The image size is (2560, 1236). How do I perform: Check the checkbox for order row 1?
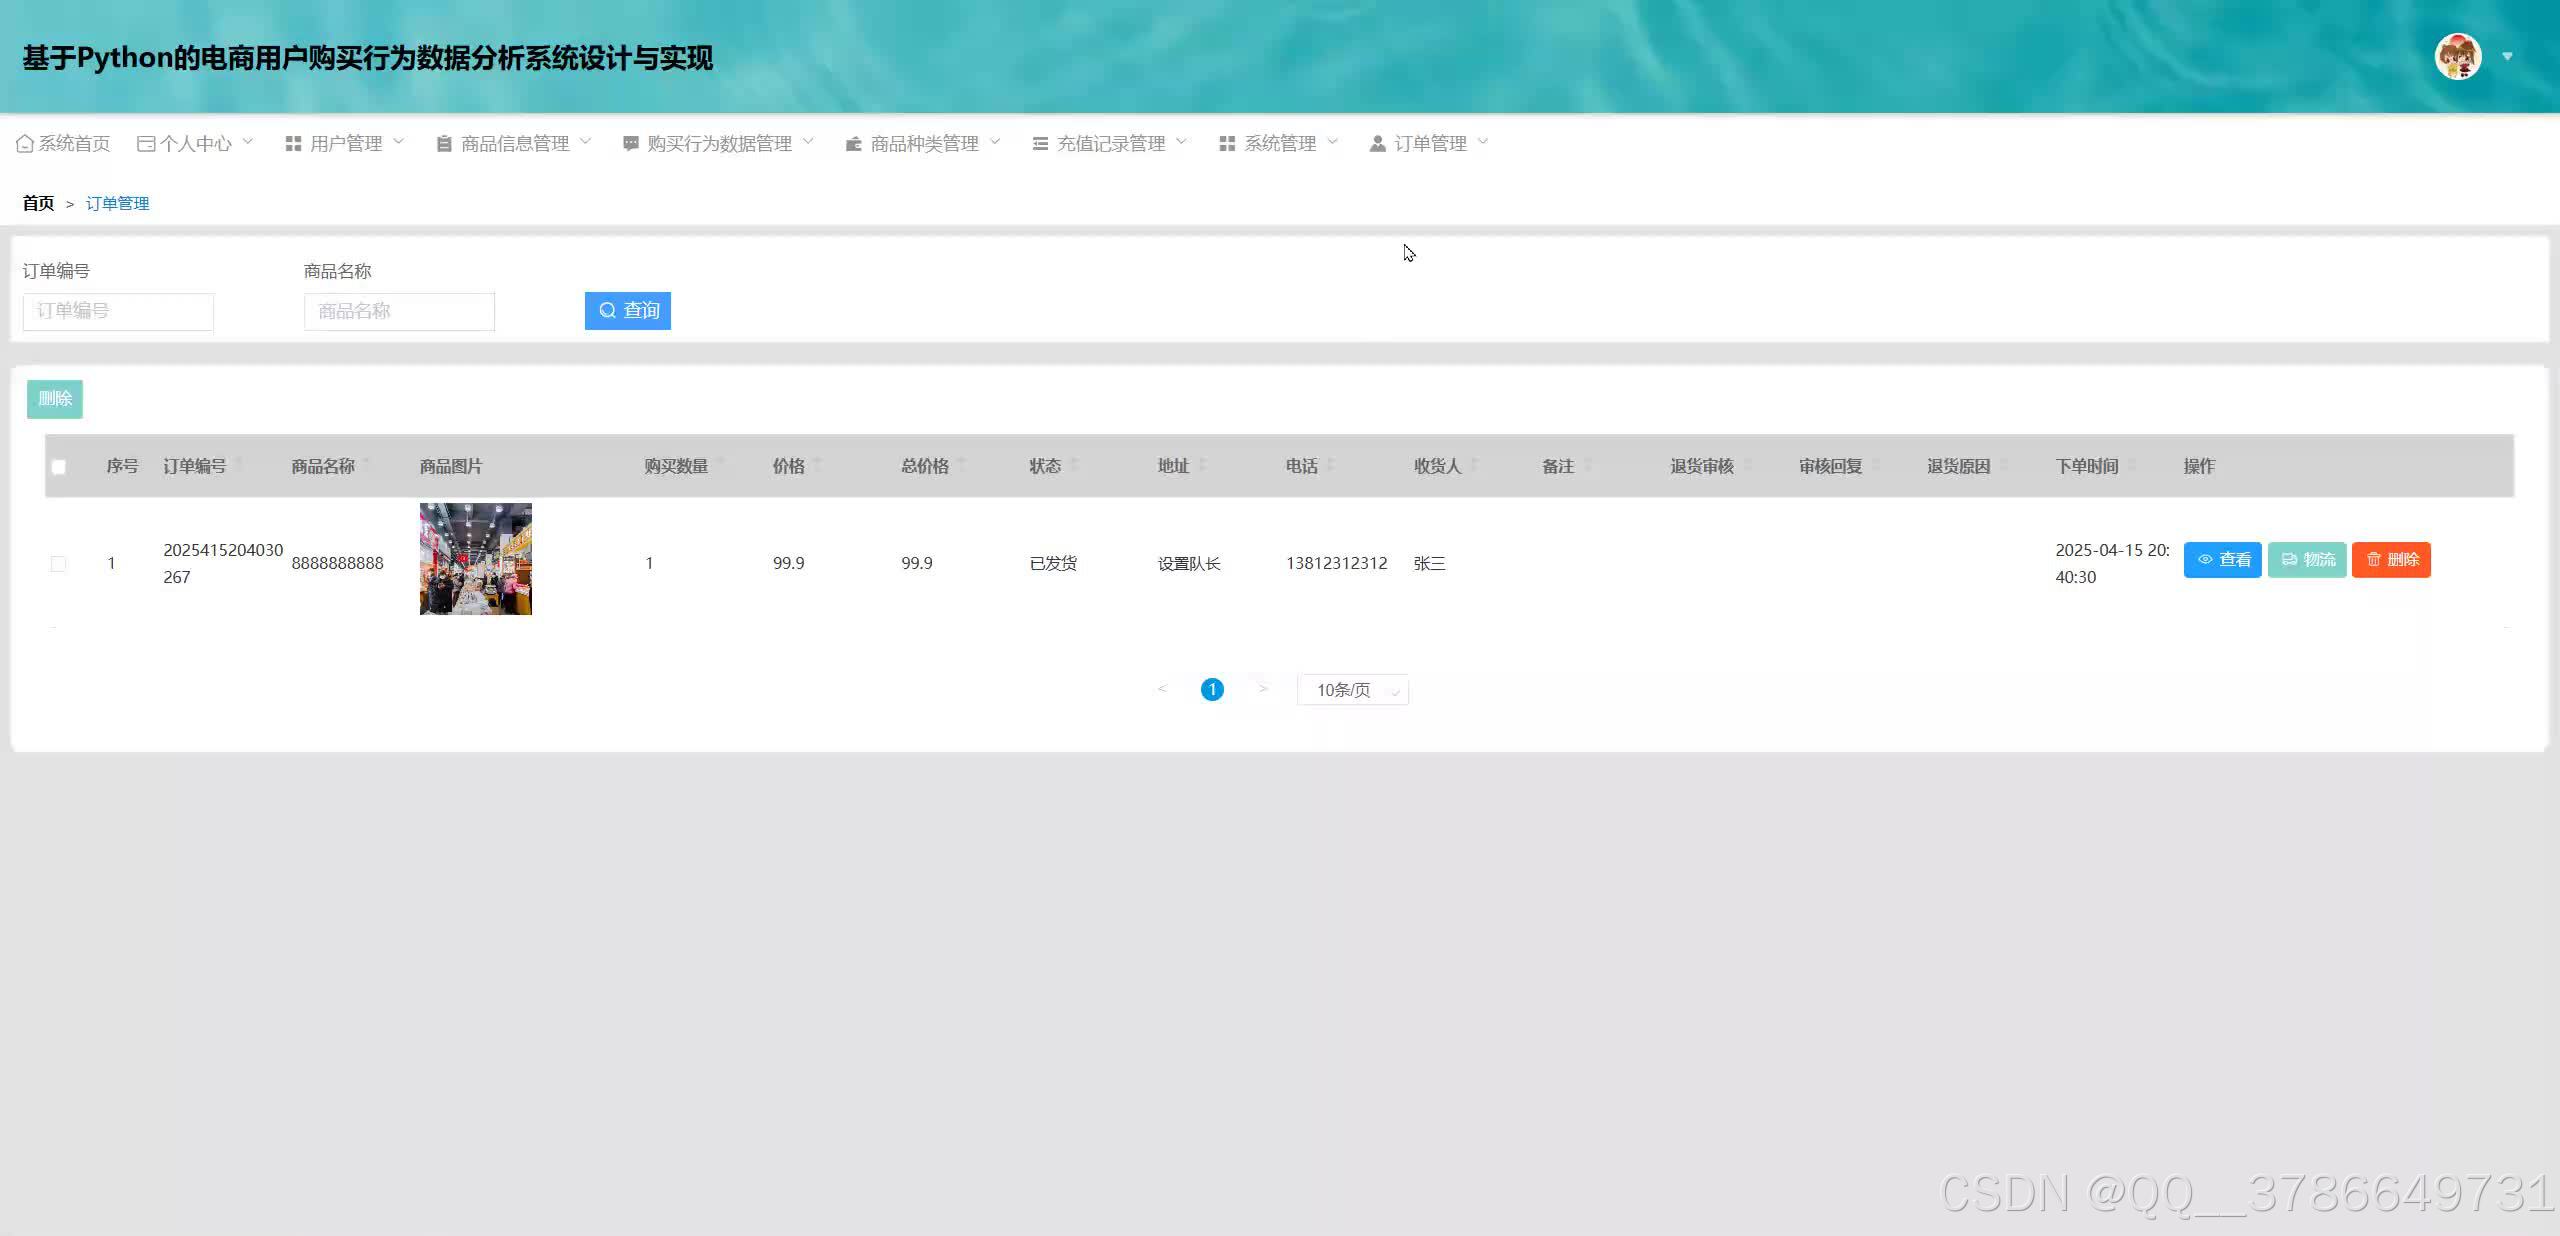(x=59, y=564)
